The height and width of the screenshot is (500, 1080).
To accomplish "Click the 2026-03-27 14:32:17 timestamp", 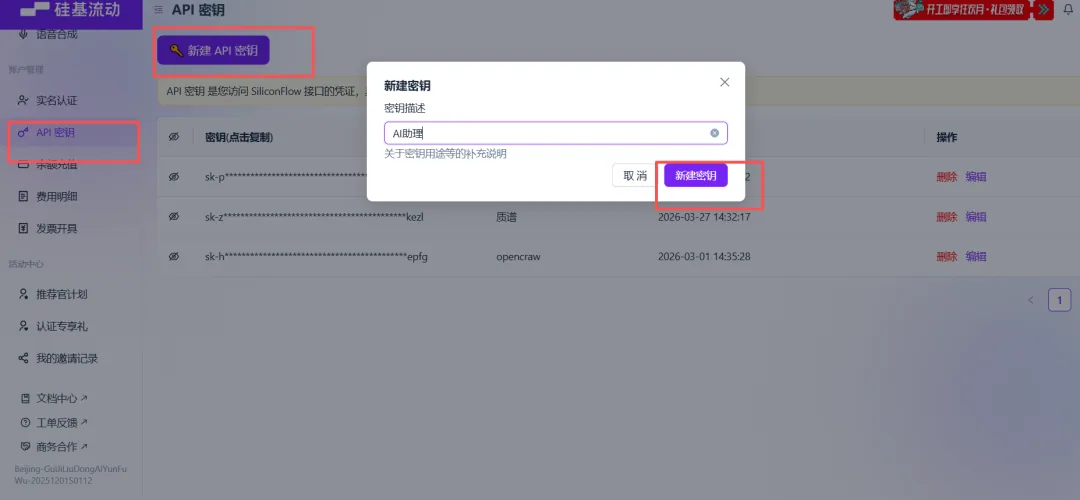I will click(704, 217).
